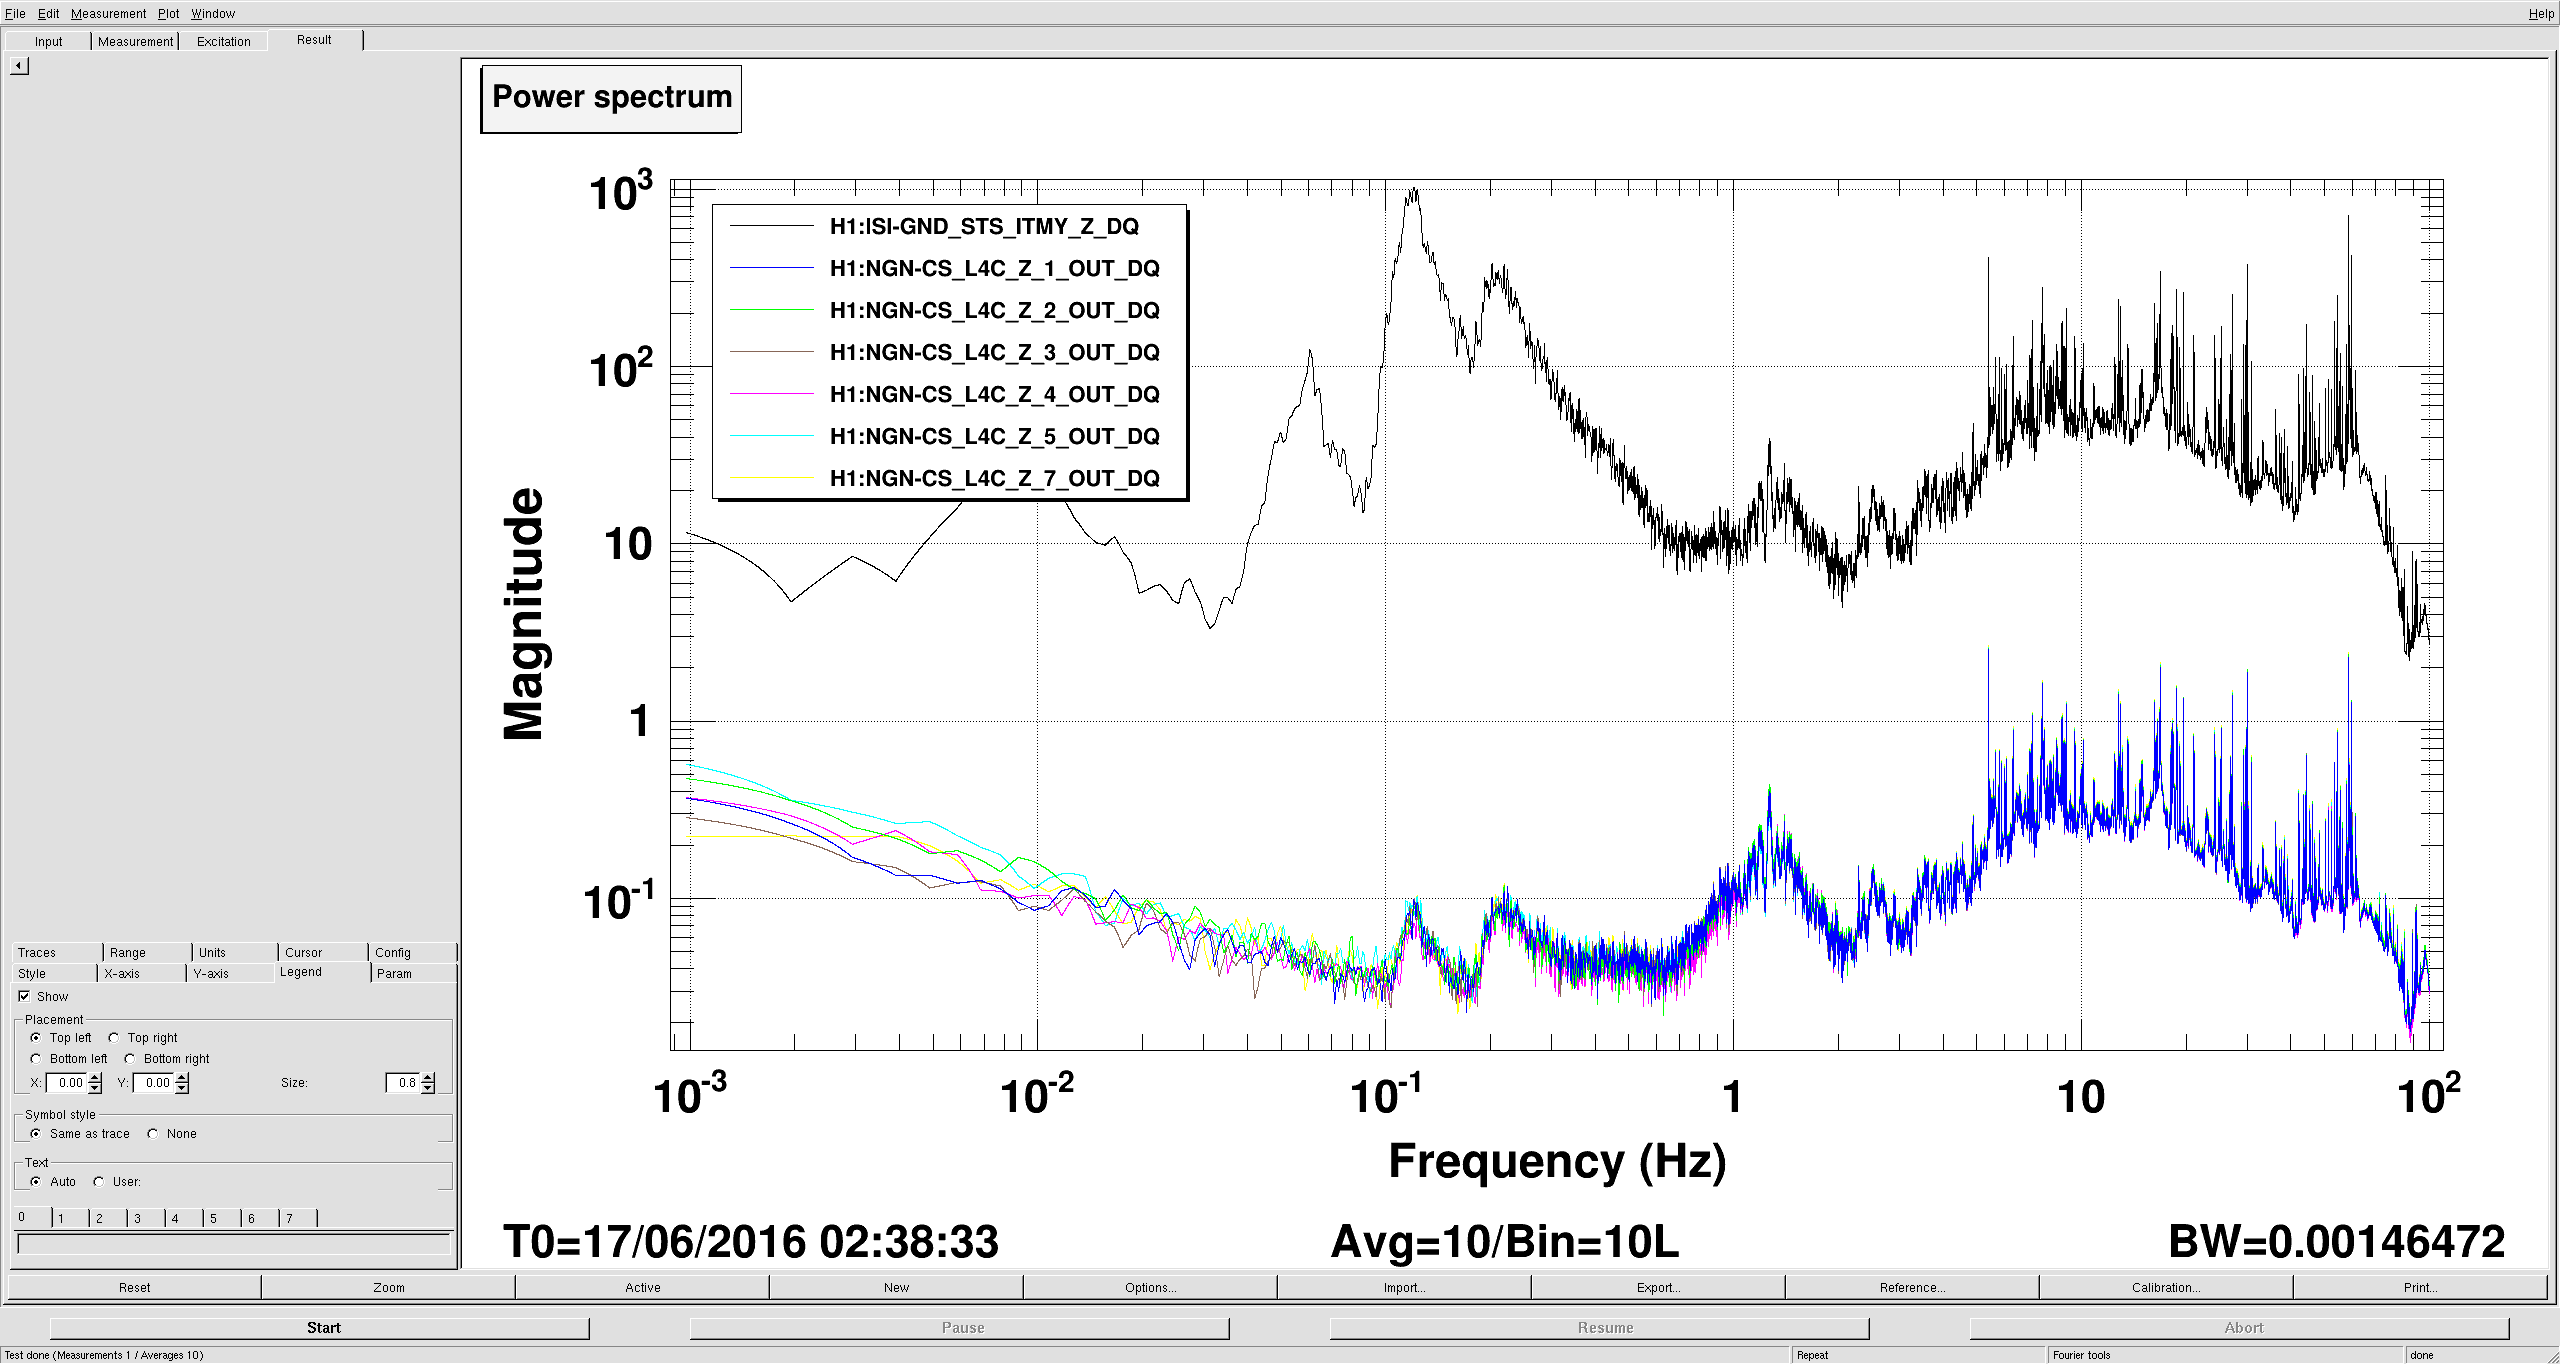The height and width of the screenshot is (1364, 2560).
Task: Start the measurement
Action: (320, 1328)
